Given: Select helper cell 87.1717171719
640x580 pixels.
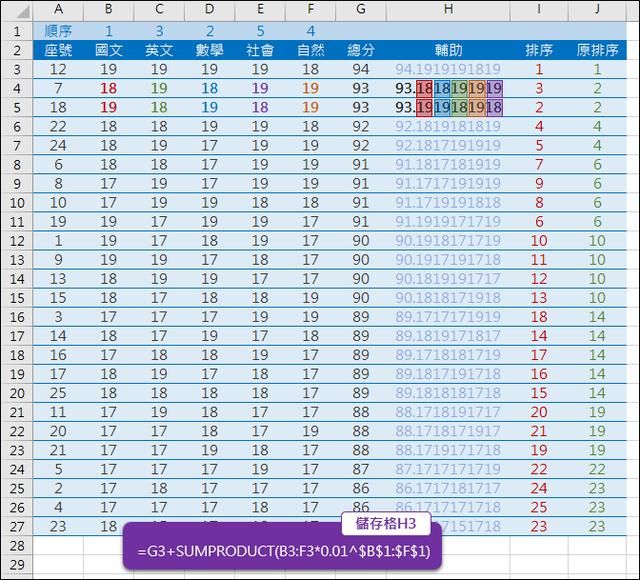Looking at the screenshot, I should click(448, 469).
